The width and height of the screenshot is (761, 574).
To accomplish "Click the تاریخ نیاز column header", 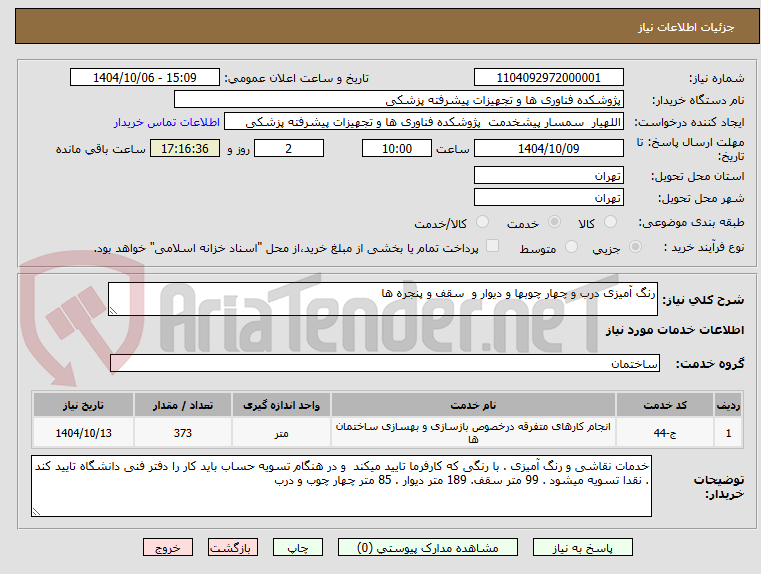I will click(83, 405).
